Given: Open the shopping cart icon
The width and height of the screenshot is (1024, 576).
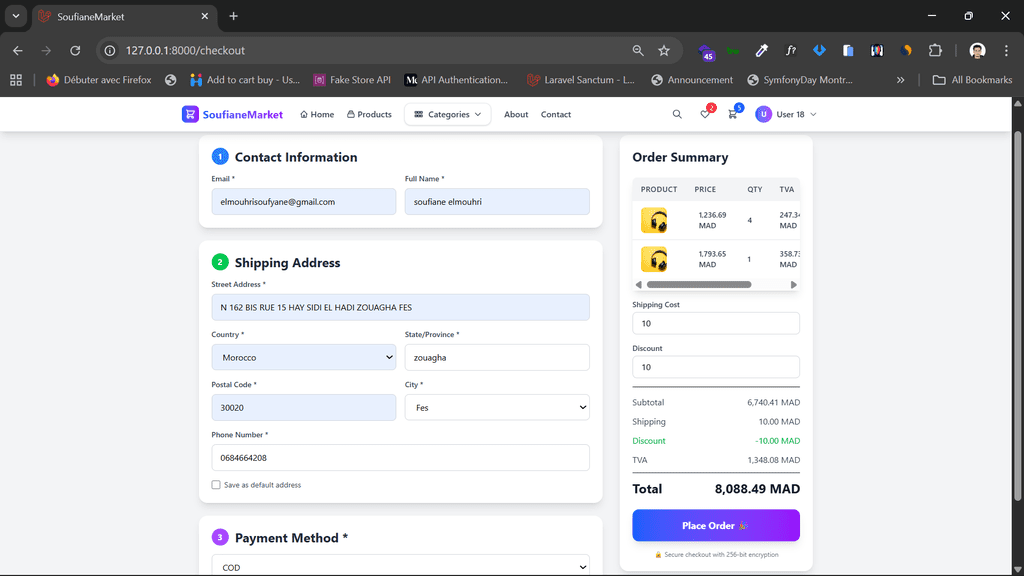Looking at the screenshot, I should tap(732, 115).
